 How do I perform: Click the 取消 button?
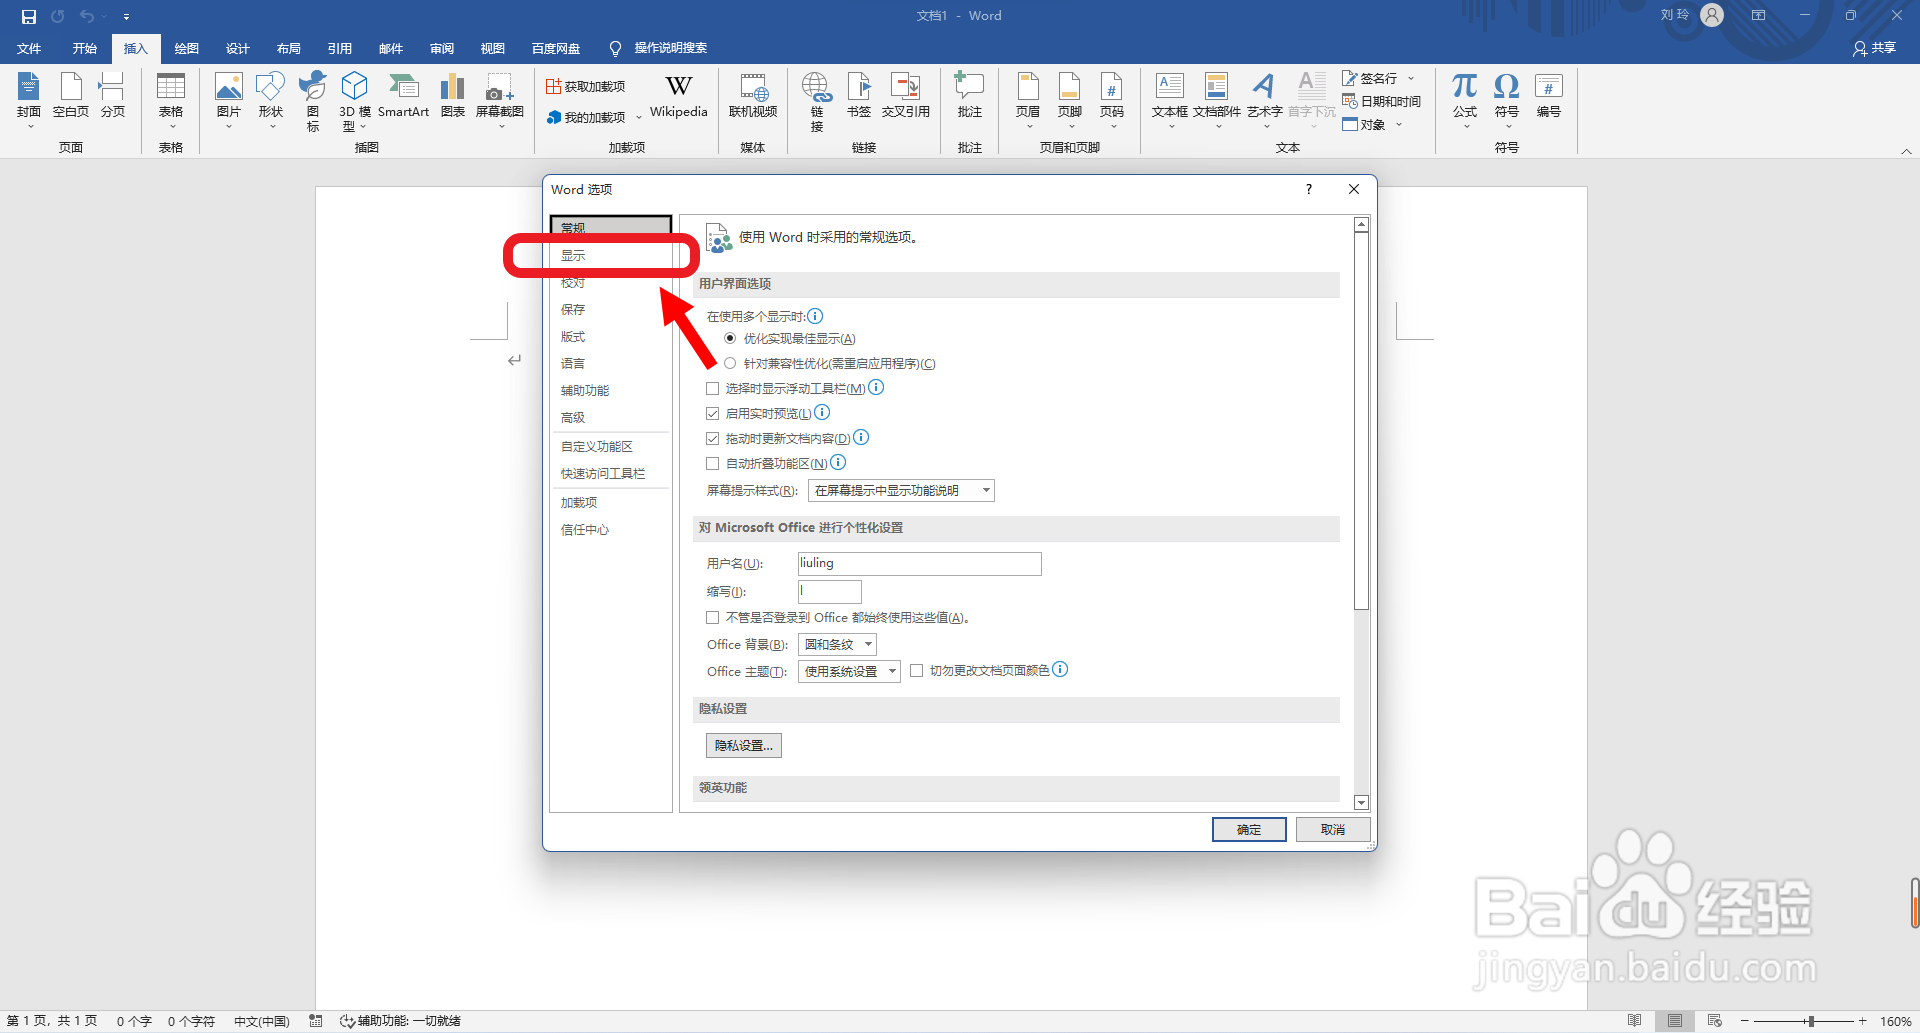(x=1333, y=830)
